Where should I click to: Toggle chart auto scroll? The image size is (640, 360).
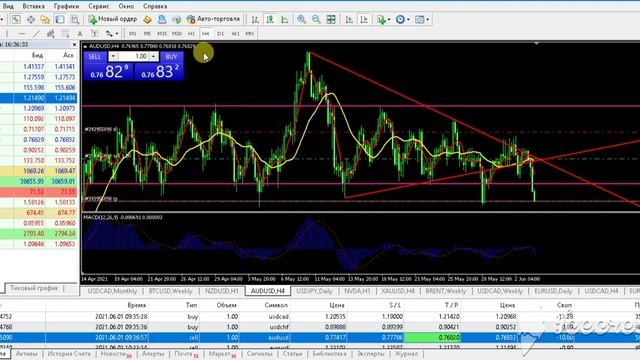[349, 19]
